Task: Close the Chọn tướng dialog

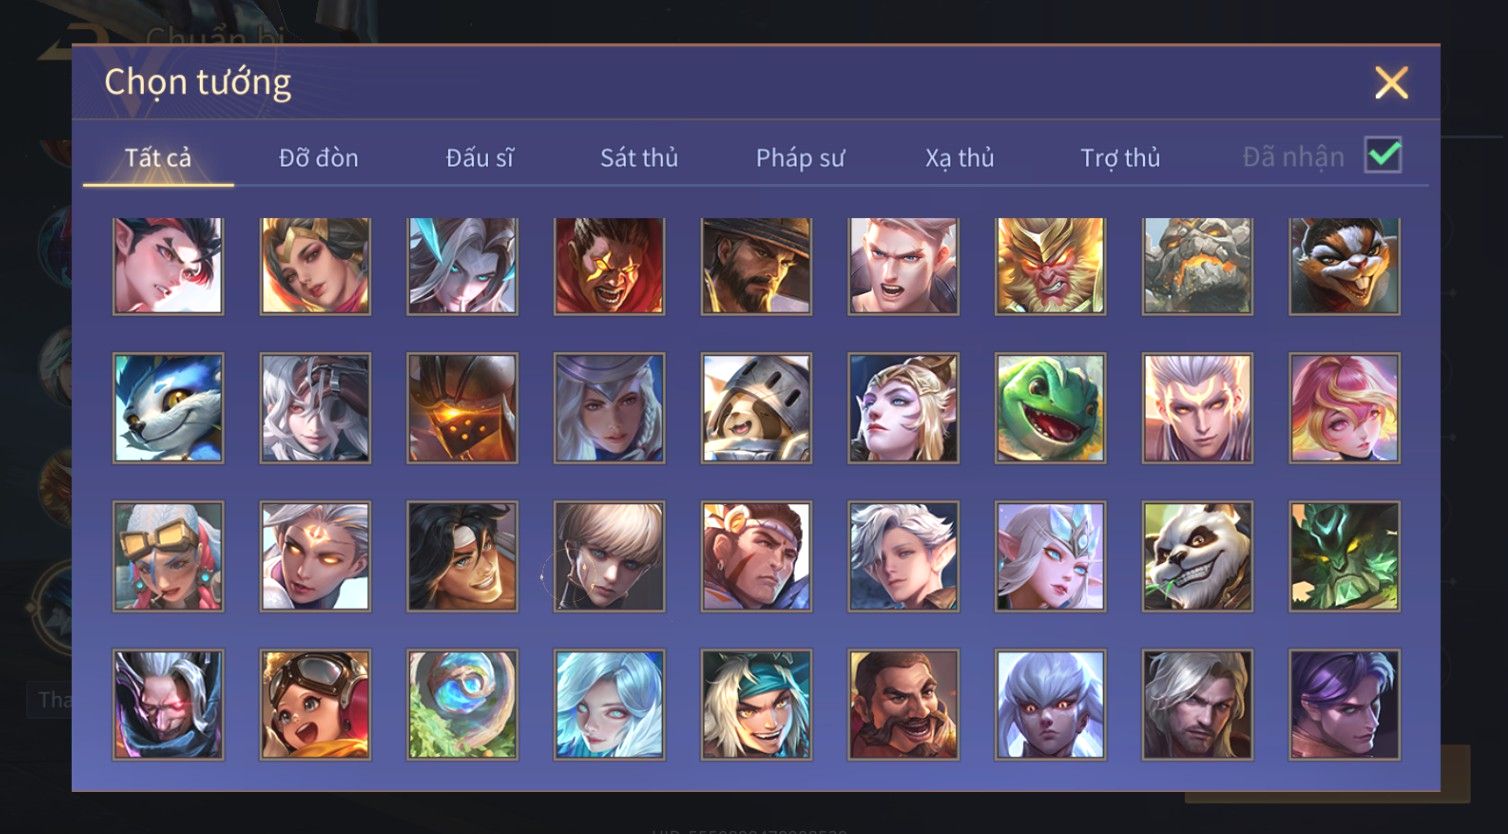Action: click(1391, 82)
